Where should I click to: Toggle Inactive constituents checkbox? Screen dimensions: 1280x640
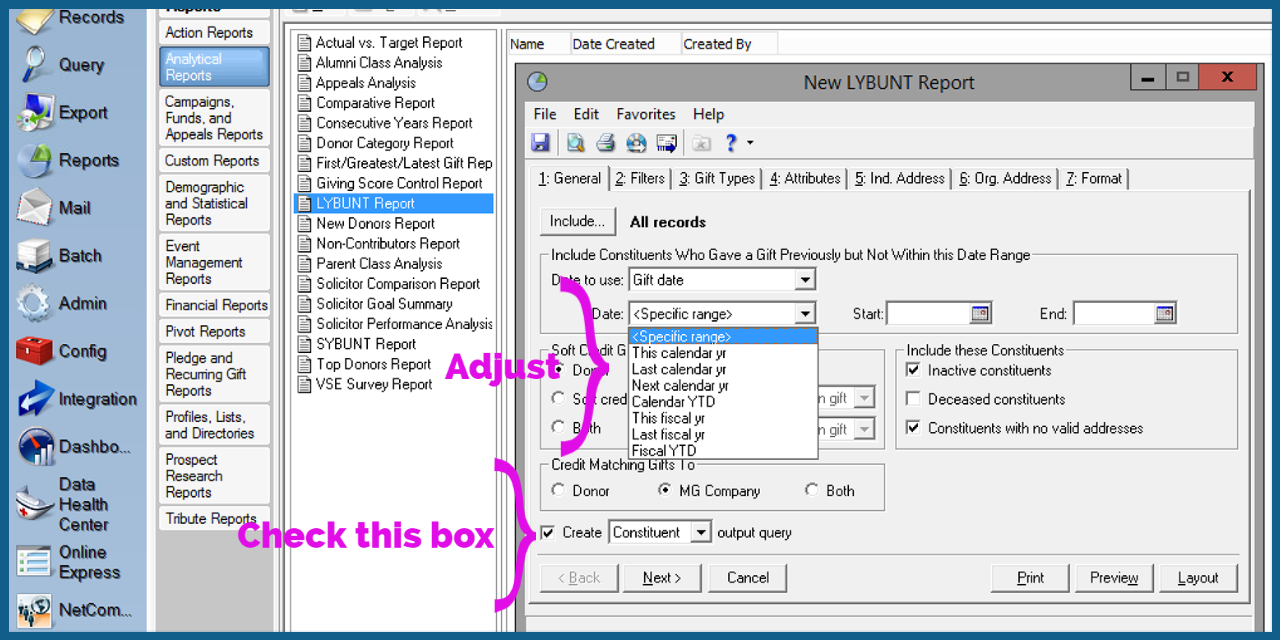click(914, 370)
